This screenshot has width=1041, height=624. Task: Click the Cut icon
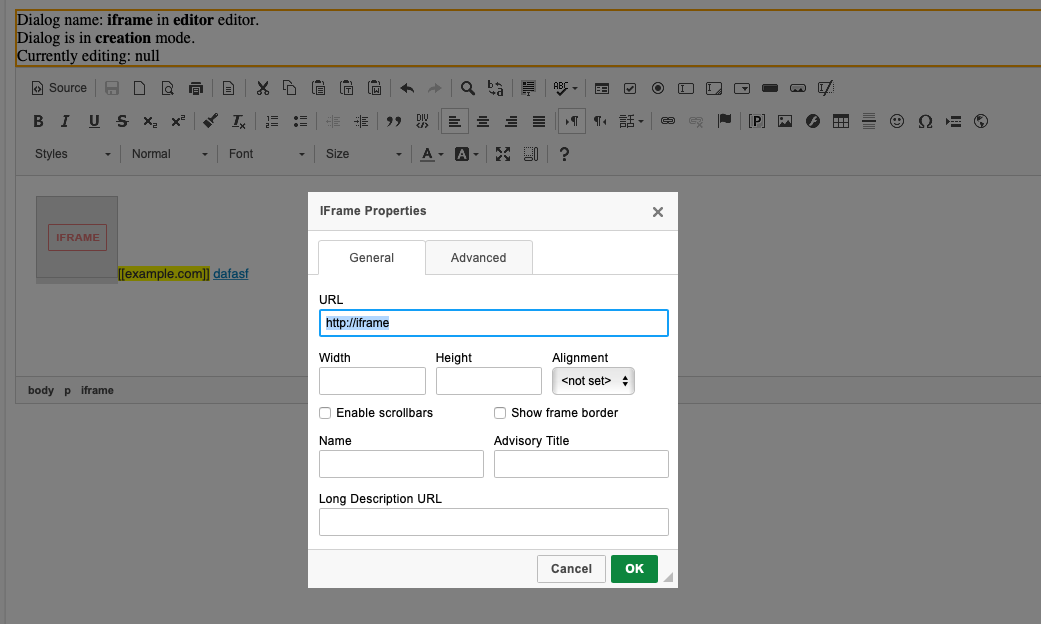point(262,88)
